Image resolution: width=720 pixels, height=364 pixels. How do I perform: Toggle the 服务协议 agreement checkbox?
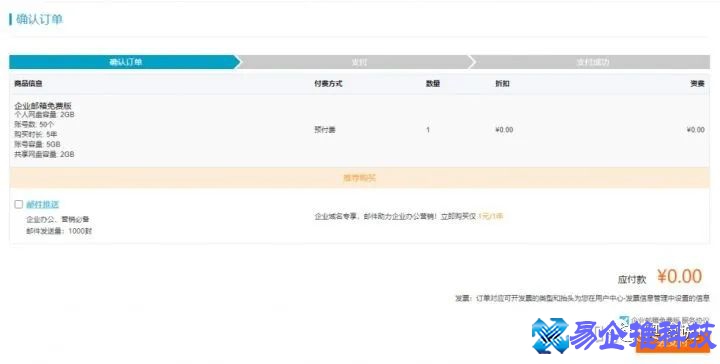(624, 320)
